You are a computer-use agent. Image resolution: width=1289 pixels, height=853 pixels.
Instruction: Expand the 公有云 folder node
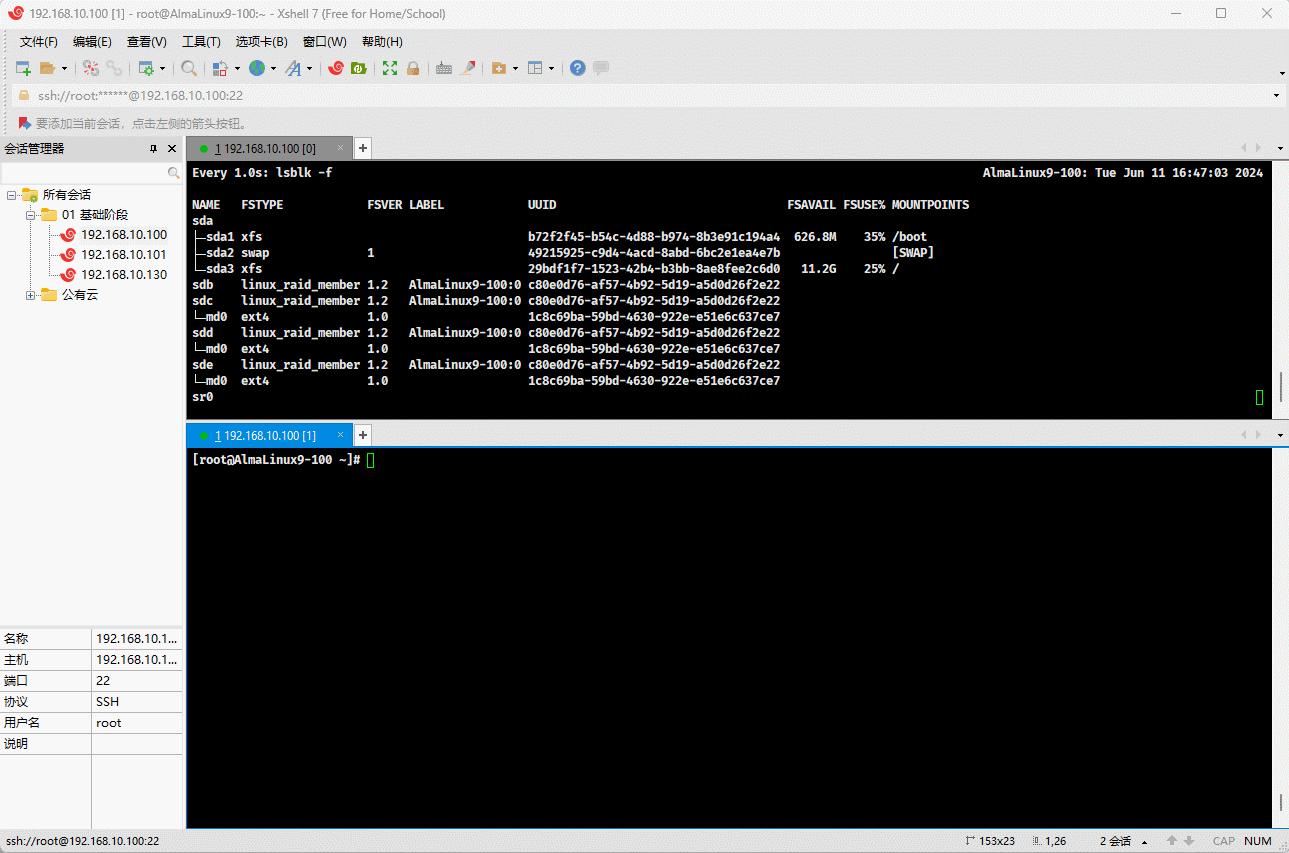[x=31, y=295]
